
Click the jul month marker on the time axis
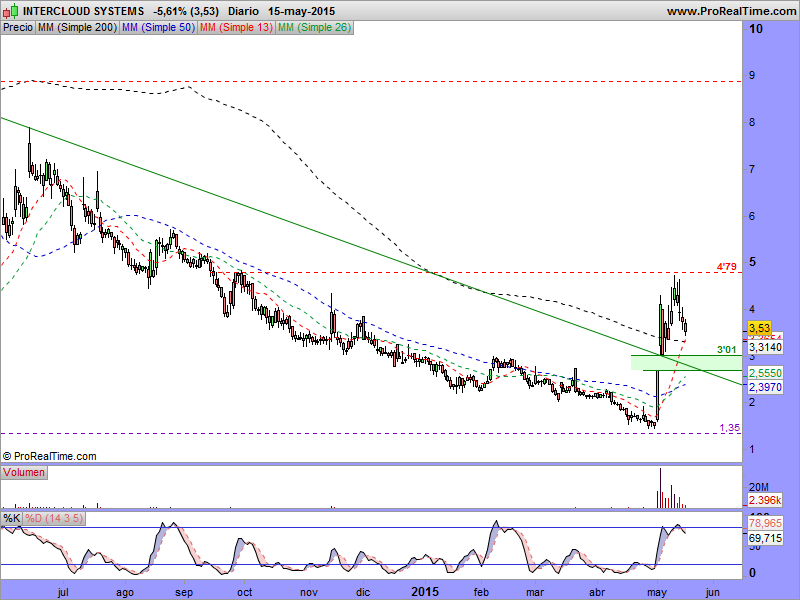[63, 592]
